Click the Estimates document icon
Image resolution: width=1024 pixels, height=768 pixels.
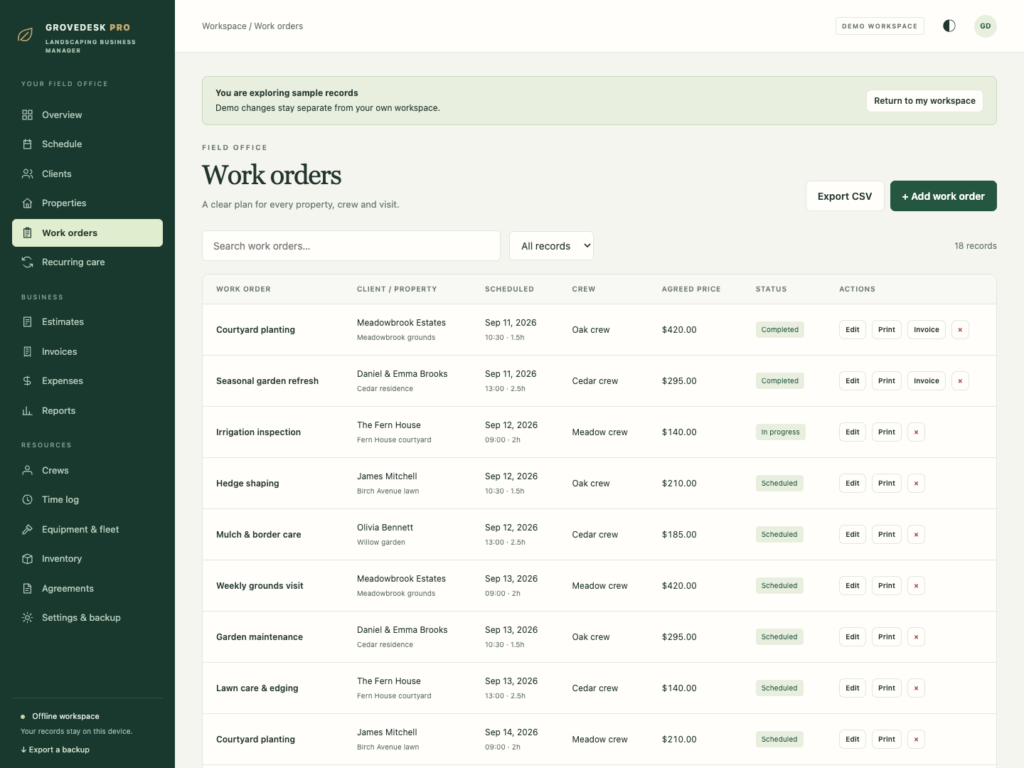[x=27, y=322]
